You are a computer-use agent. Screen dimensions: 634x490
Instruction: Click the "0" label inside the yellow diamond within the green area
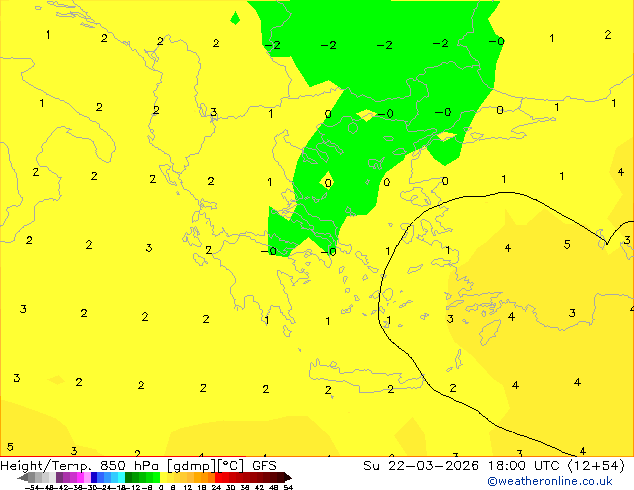[x=328, y=183]
